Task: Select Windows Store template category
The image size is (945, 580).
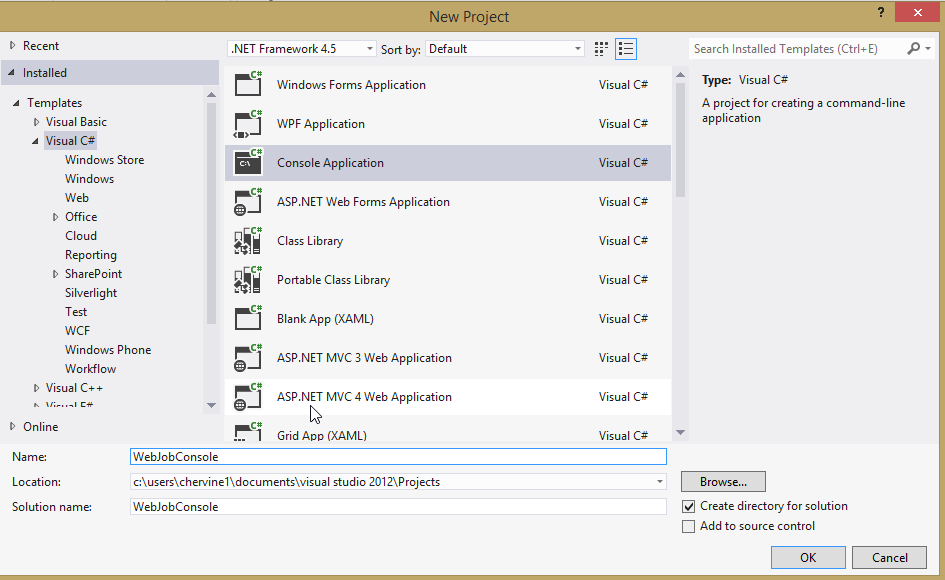Action: (104, 160)
